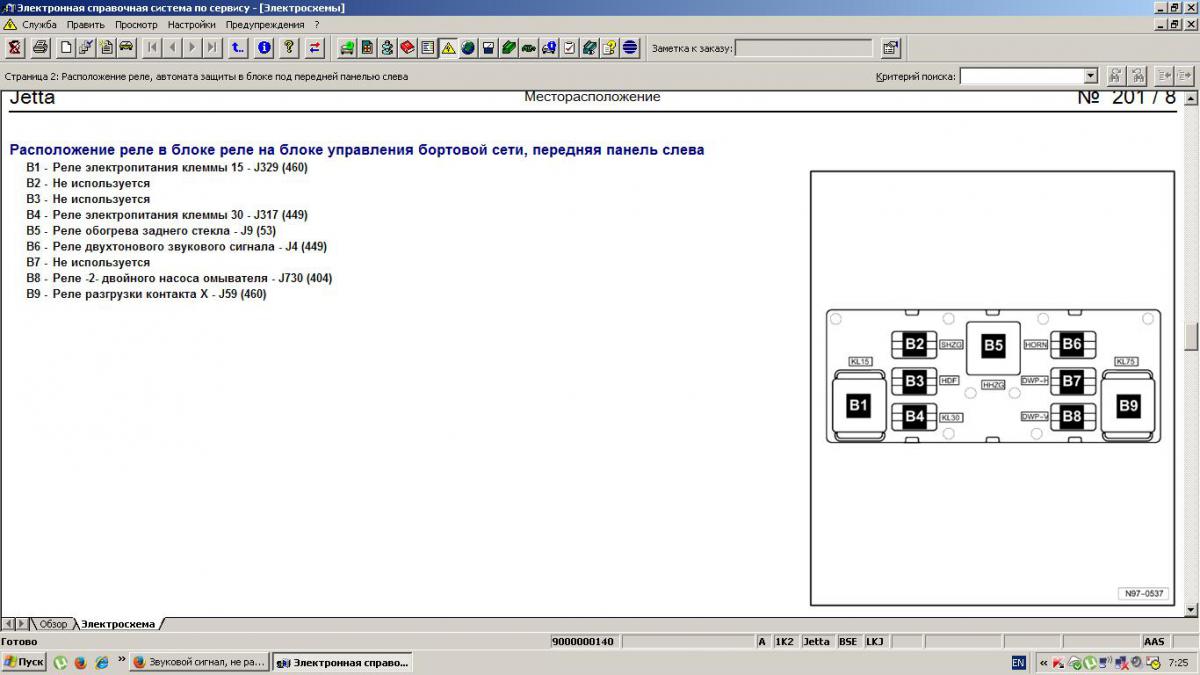Click the green book toolbar icon
The width and height of the screenshot is (1200, 675).
pos(508,47)
